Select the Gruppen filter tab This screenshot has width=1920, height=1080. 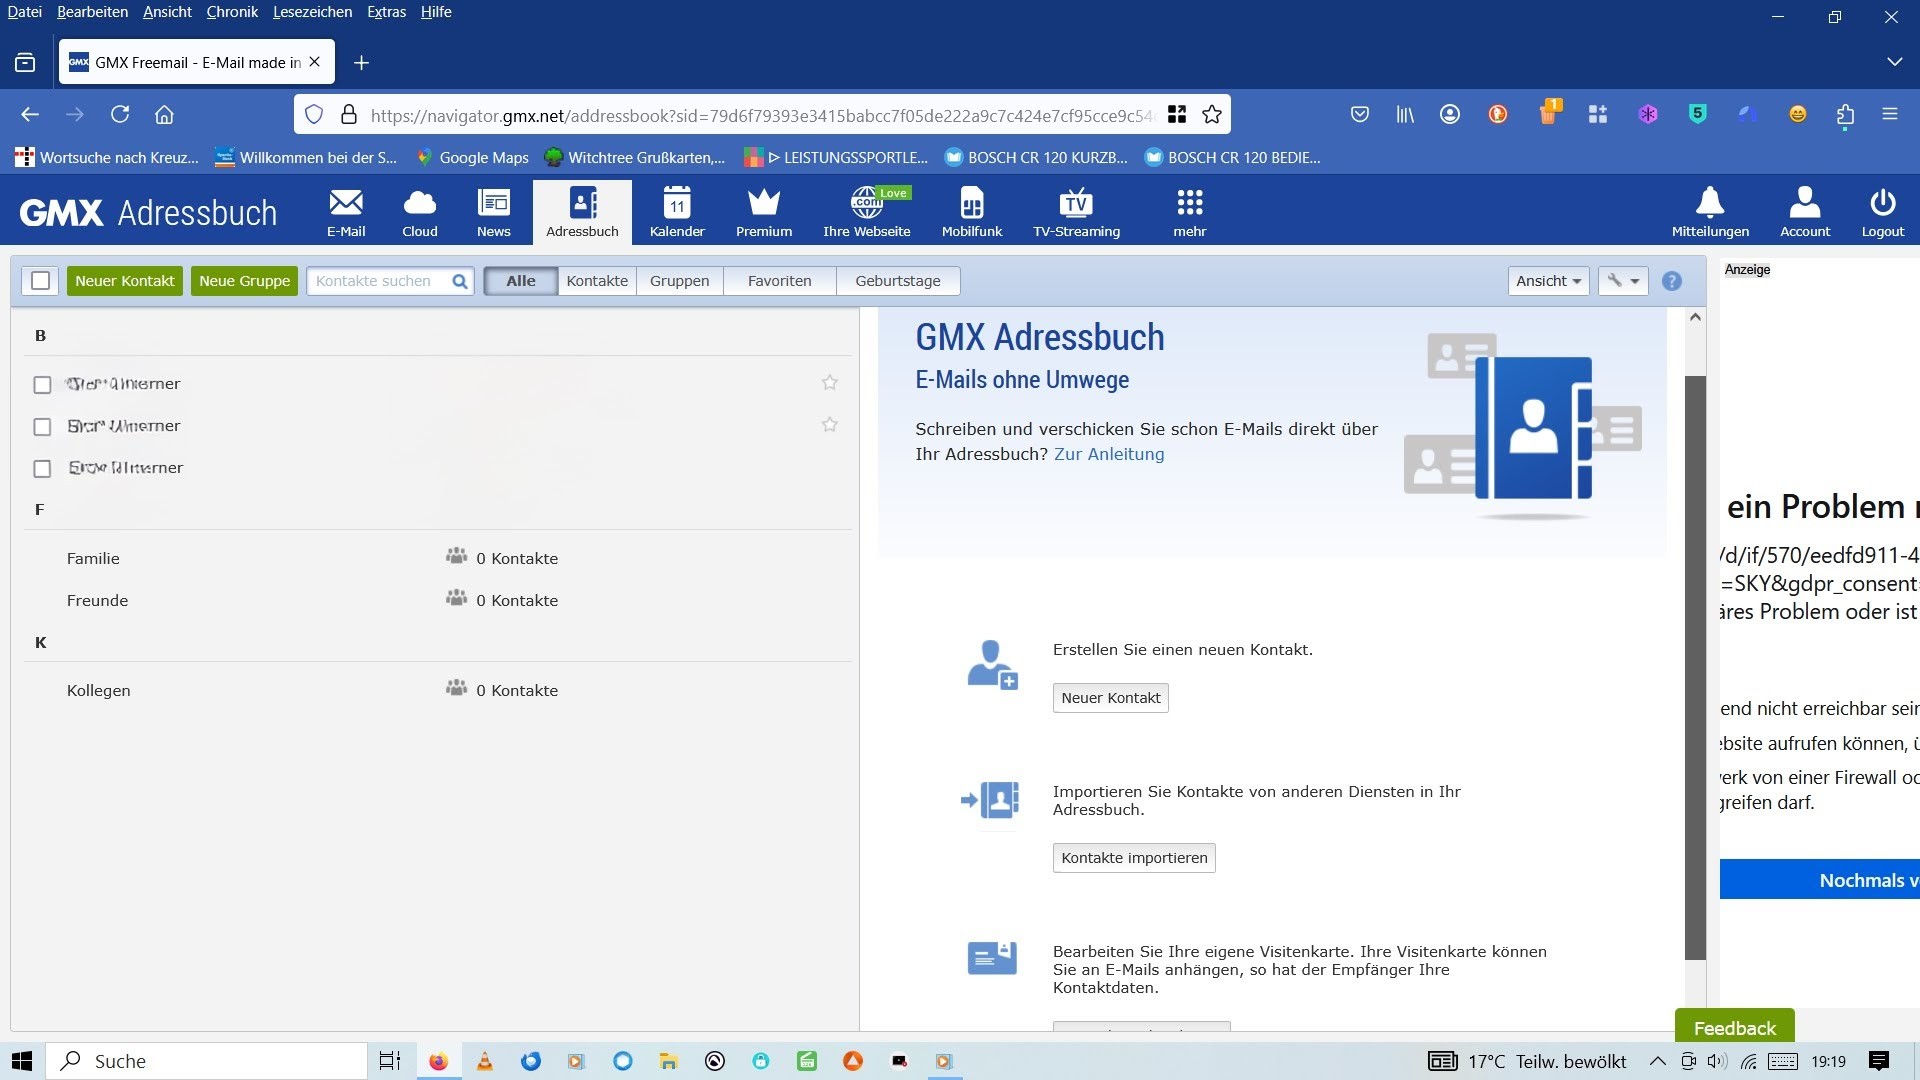point(679,281)
